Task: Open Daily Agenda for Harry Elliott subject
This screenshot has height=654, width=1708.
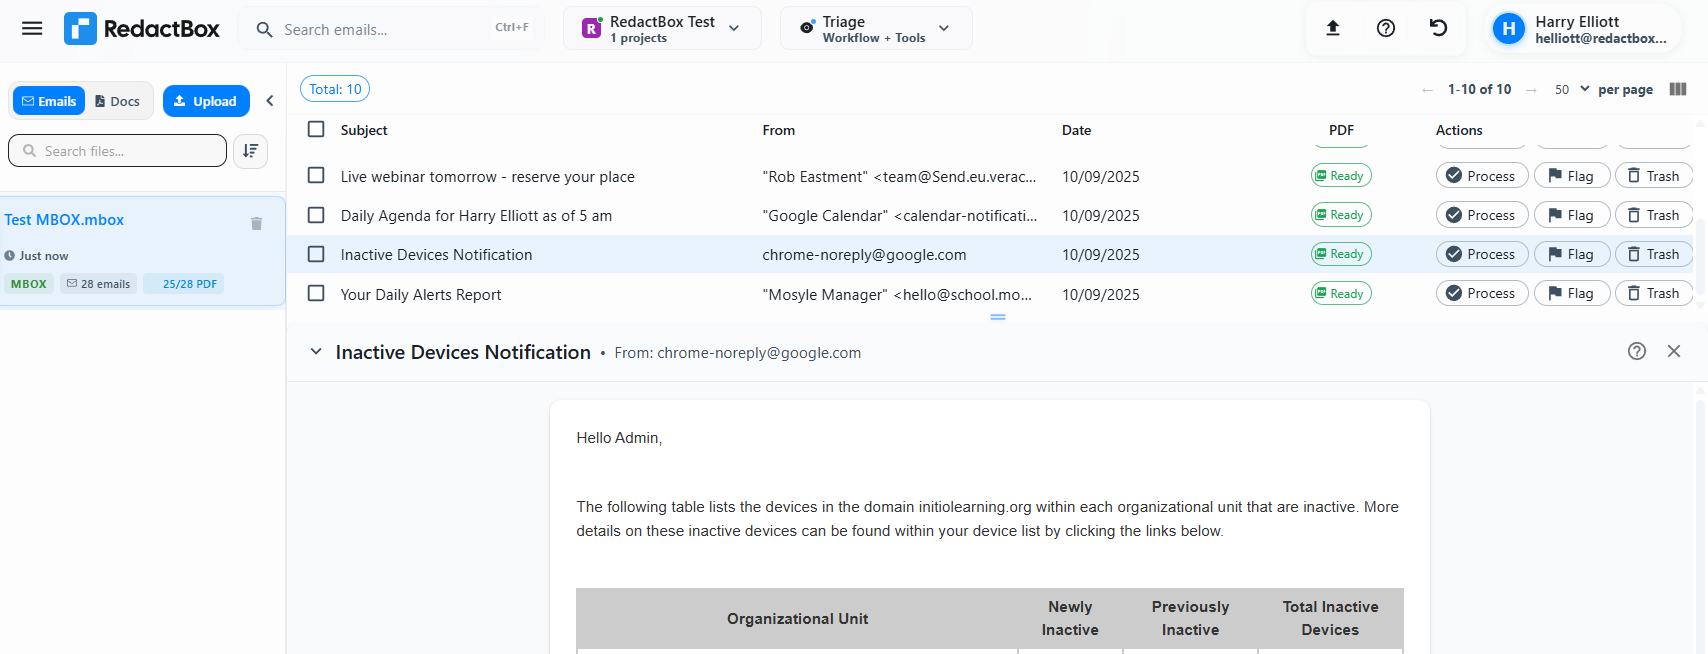Action: 476,216
